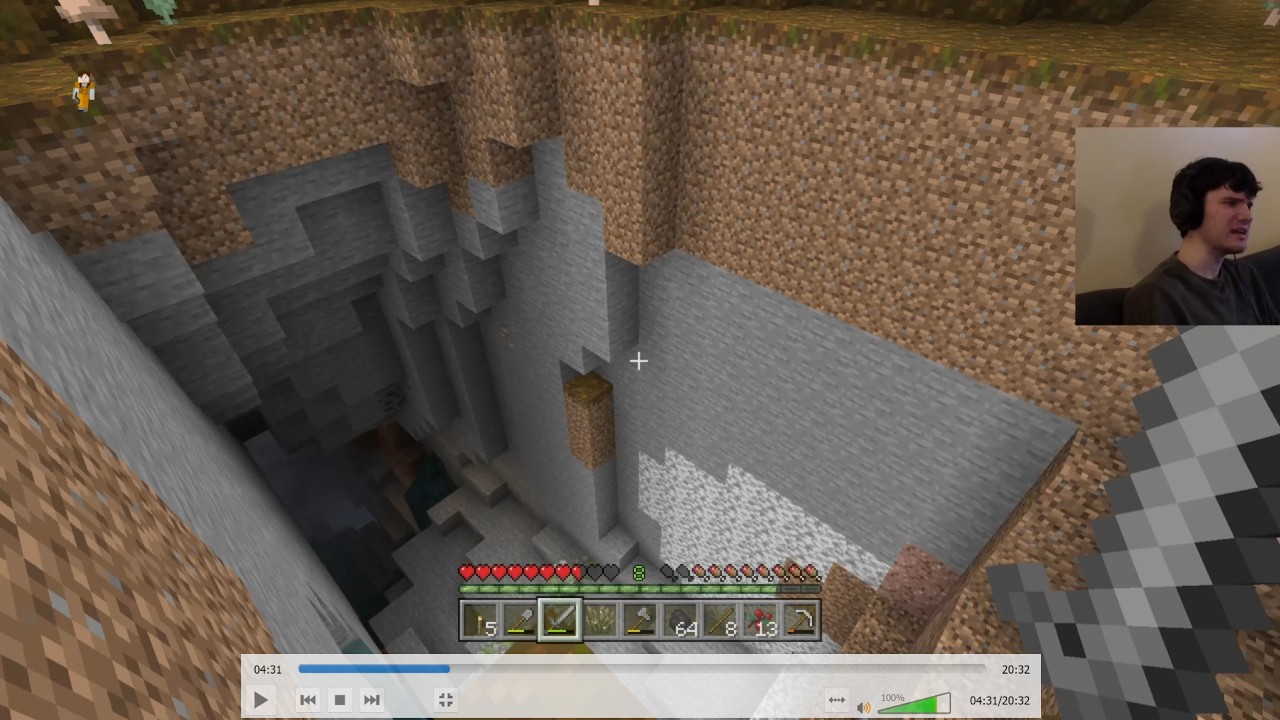Screen dimensions: 1280x720
Task: Click the experience level number 8
Action: (x=639, y=573)
